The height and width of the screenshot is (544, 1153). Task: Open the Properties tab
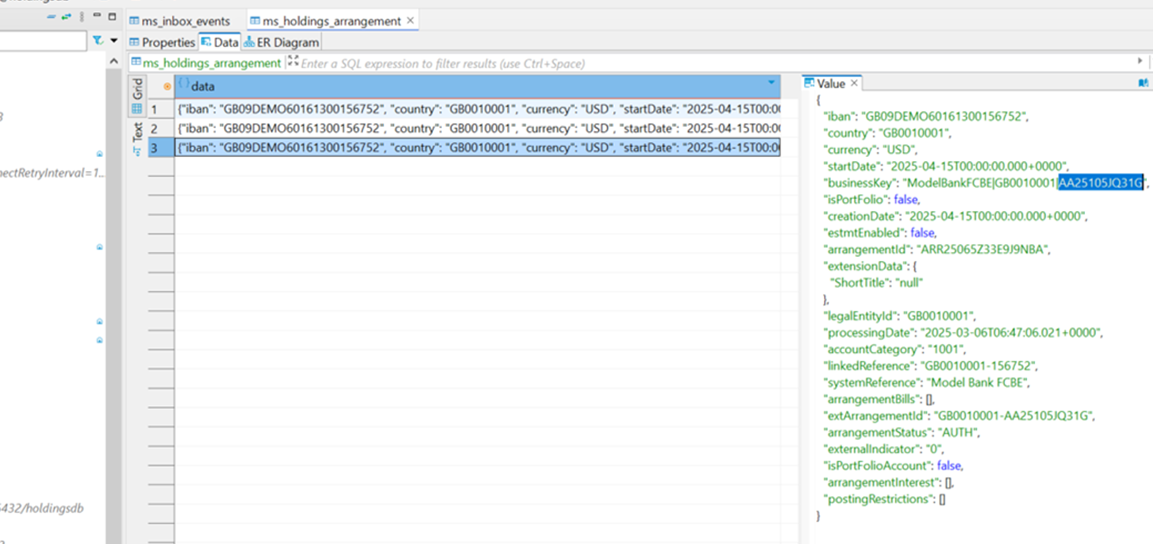coord(161,42)
